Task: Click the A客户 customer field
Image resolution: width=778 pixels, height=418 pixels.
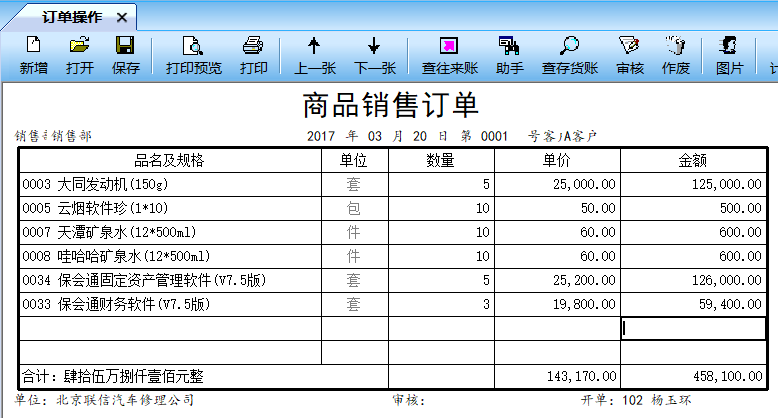Action: (580, 136)
